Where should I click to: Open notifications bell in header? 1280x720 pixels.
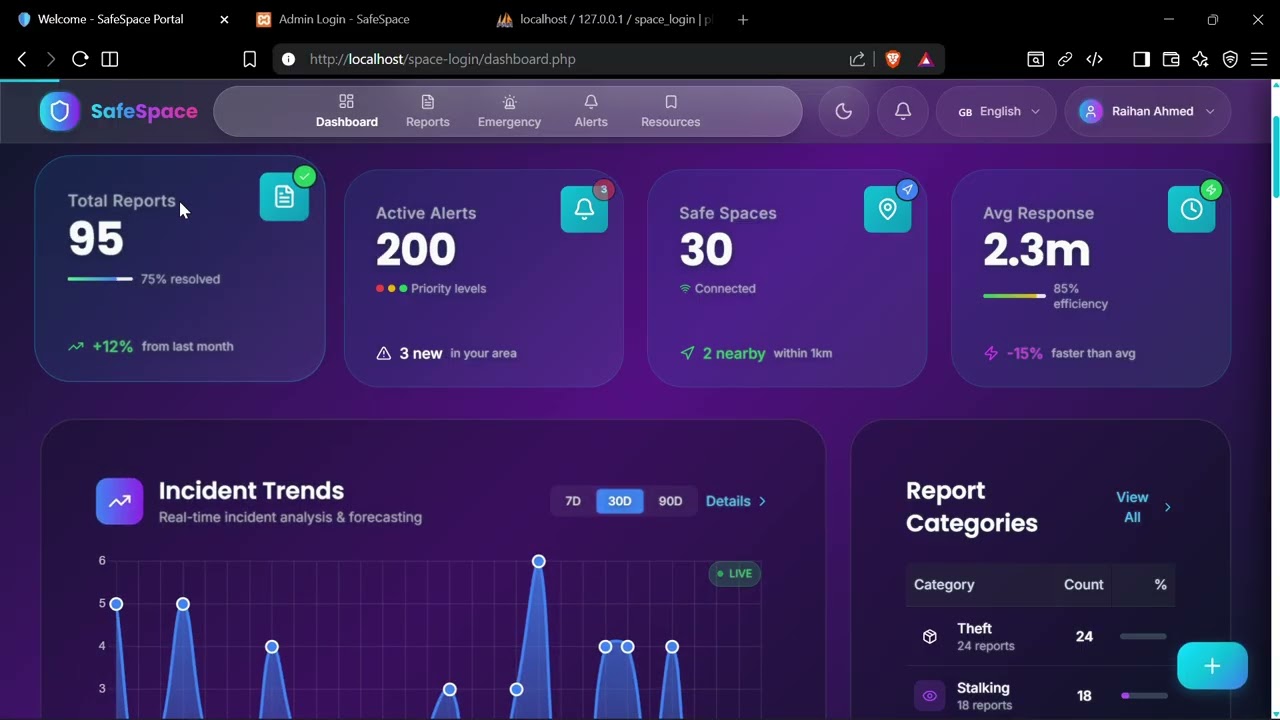click(x=903, y=111)
